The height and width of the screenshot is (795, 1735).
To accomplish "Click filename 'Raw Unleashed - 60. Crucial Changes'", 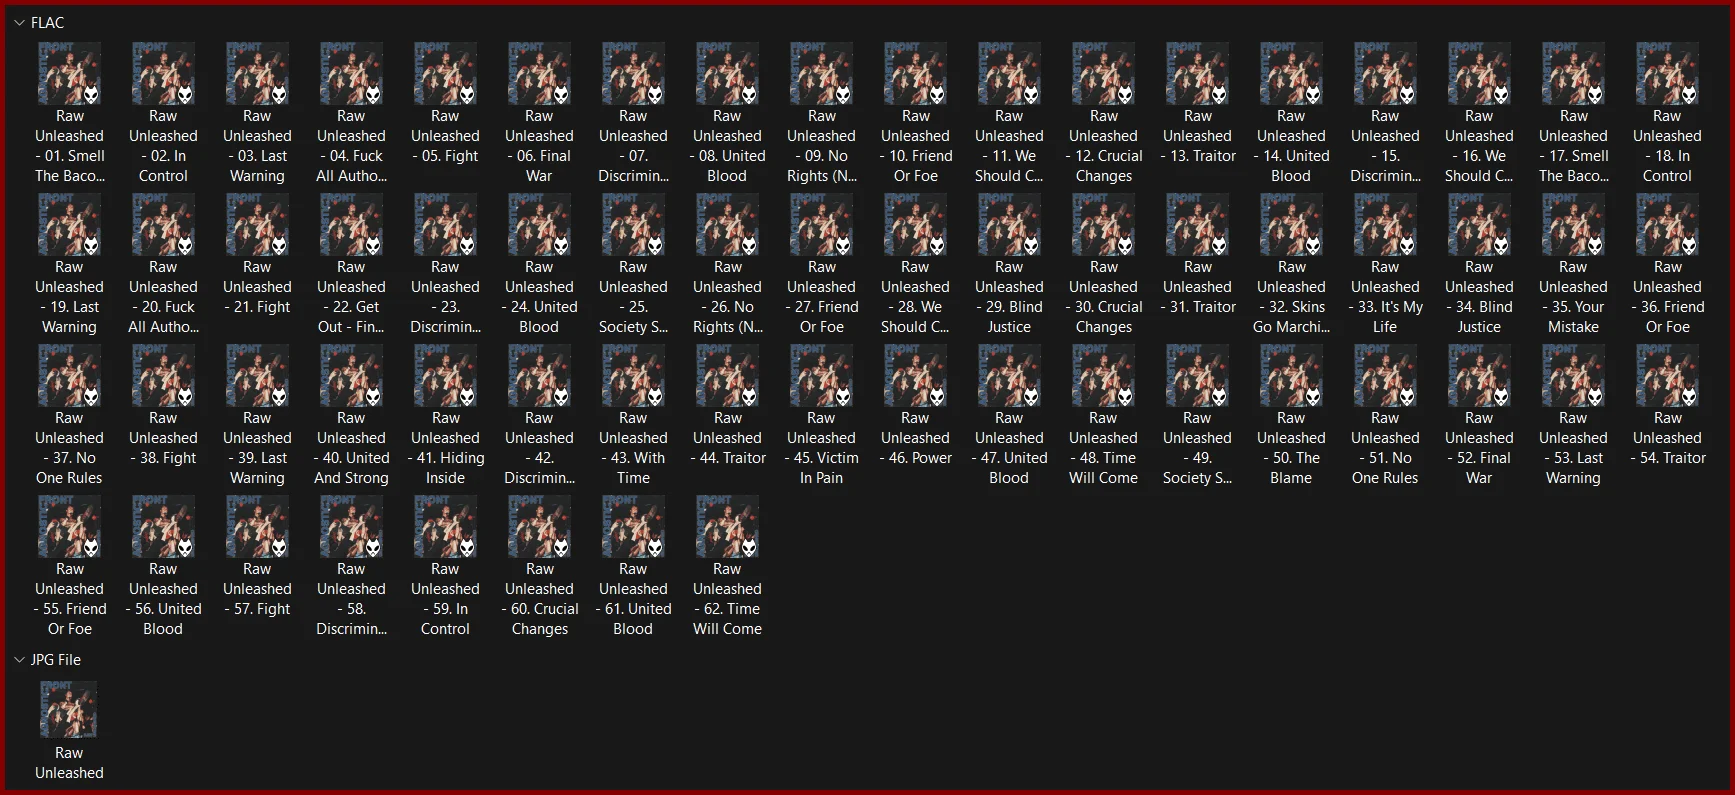I will tap(539, 599).
